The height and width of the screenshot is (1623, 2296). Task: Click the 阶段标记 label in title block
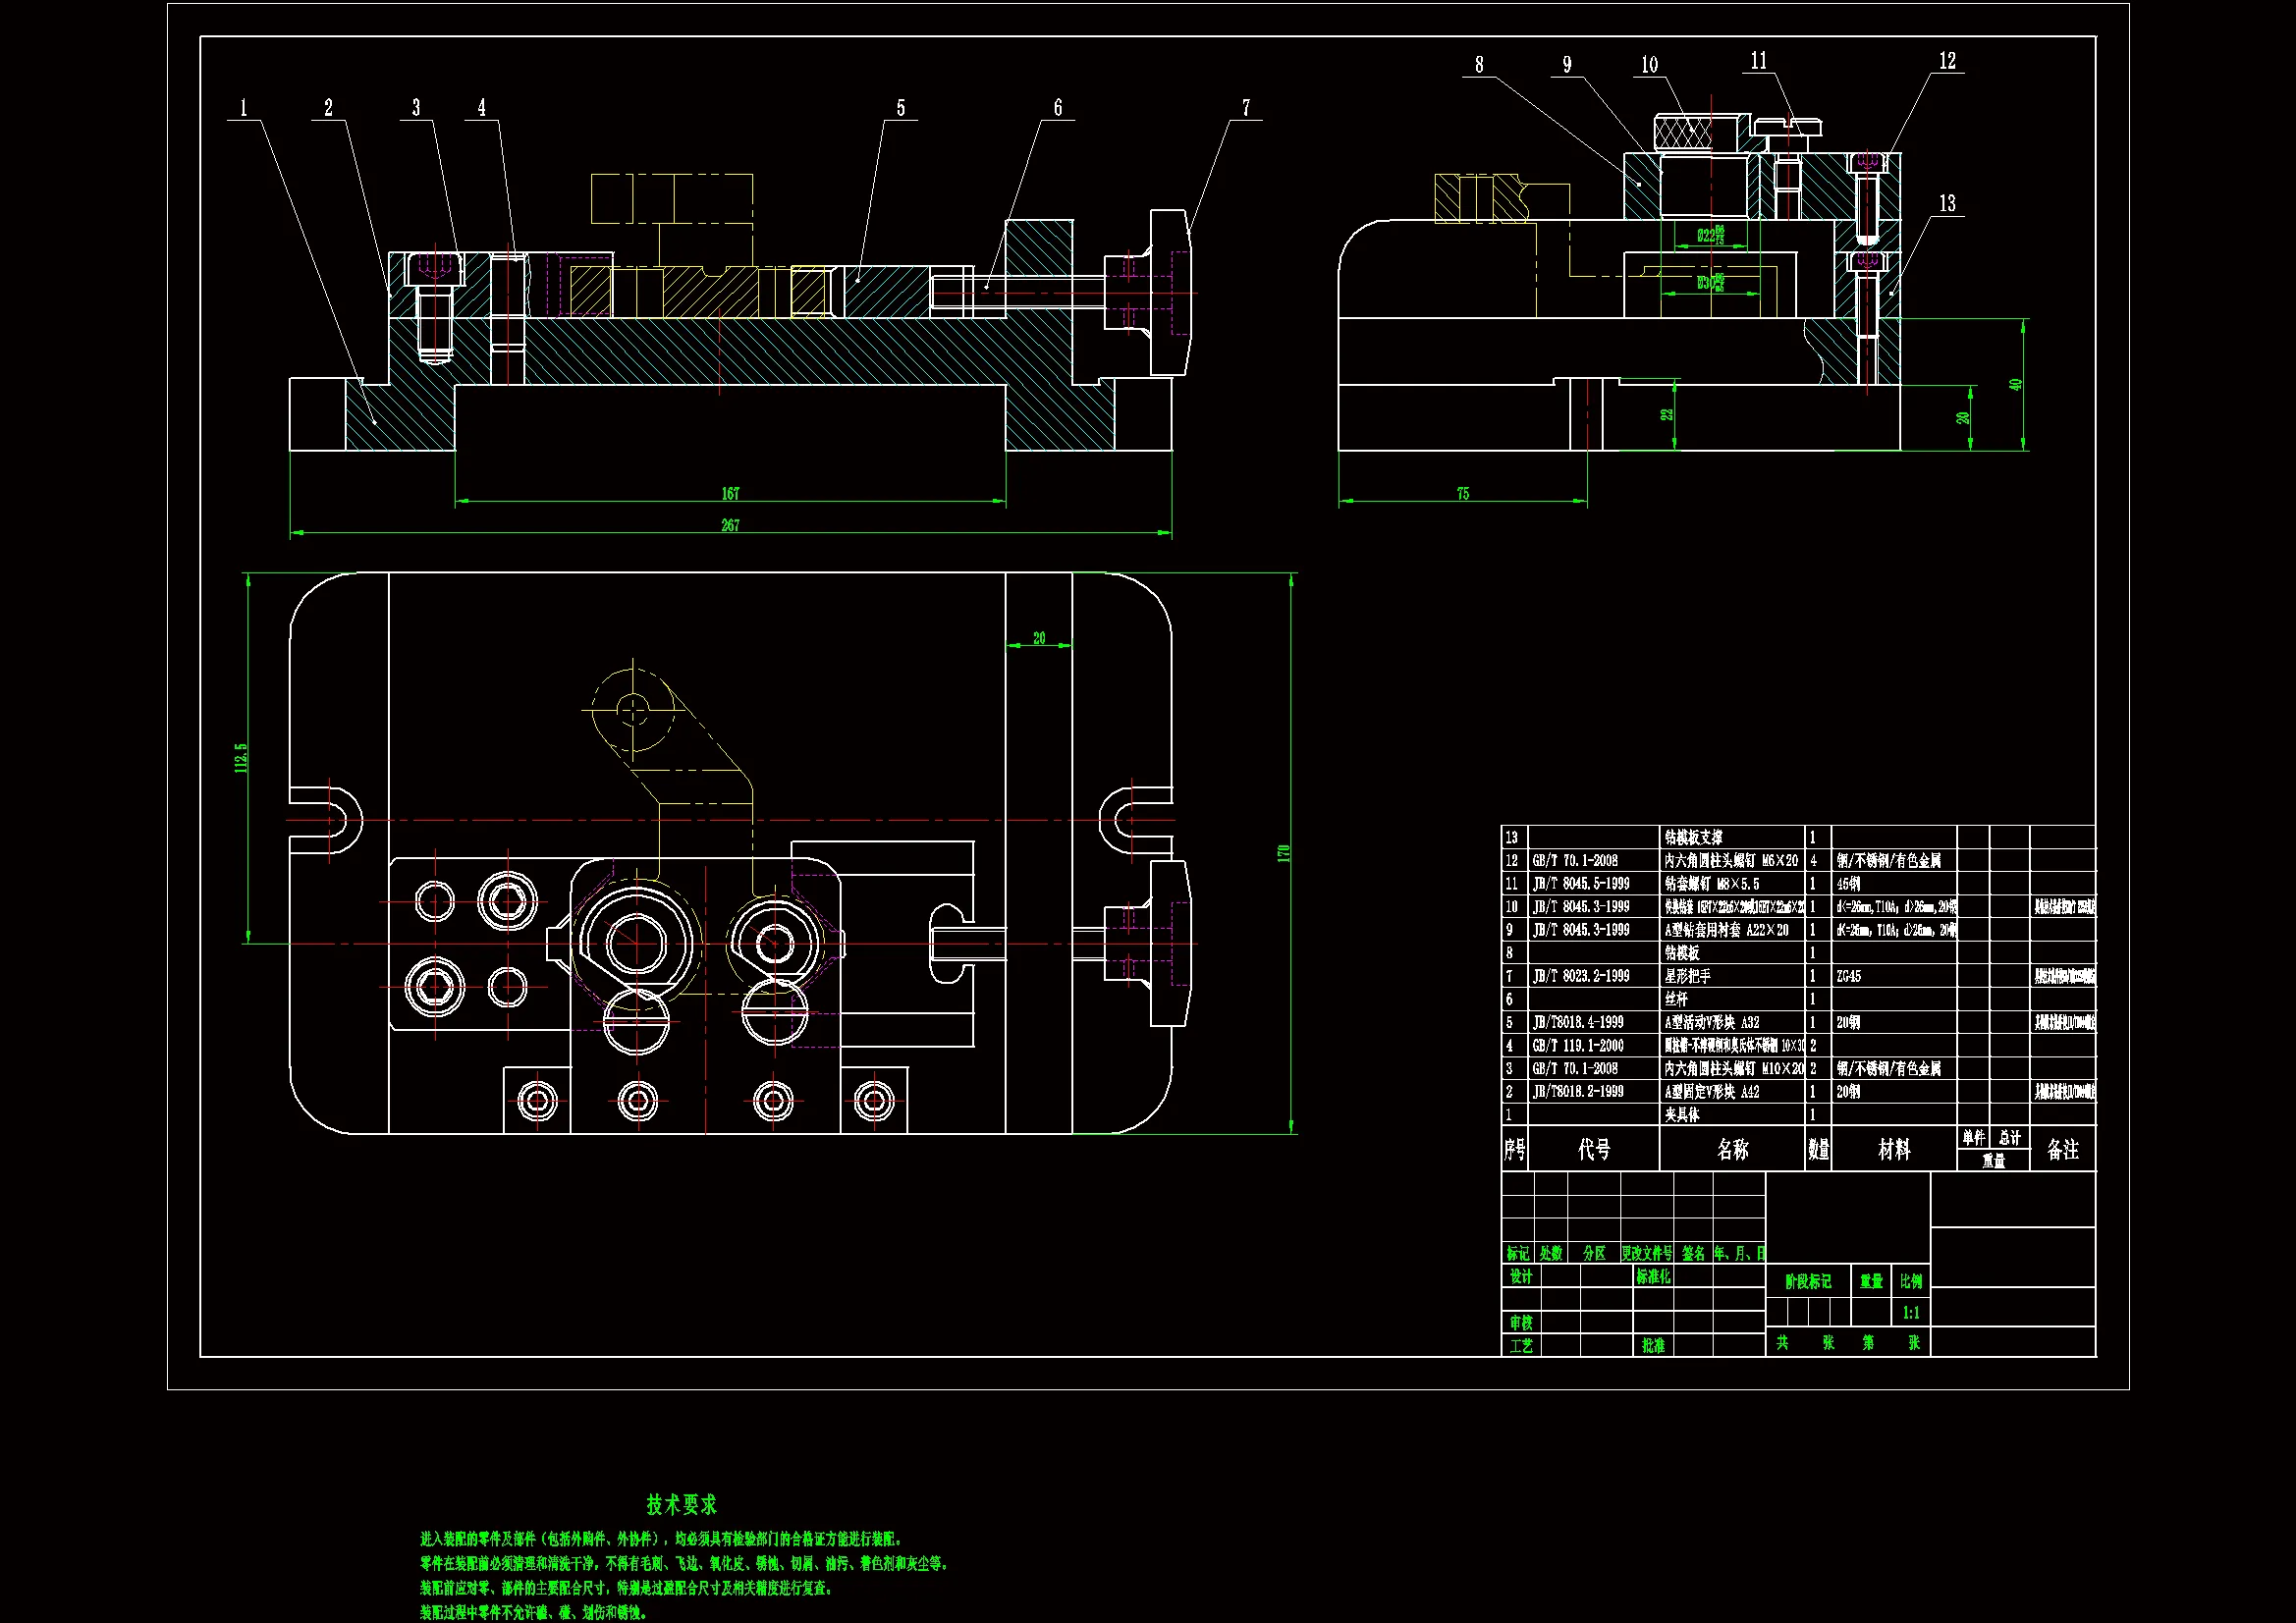[1807, 1281]
